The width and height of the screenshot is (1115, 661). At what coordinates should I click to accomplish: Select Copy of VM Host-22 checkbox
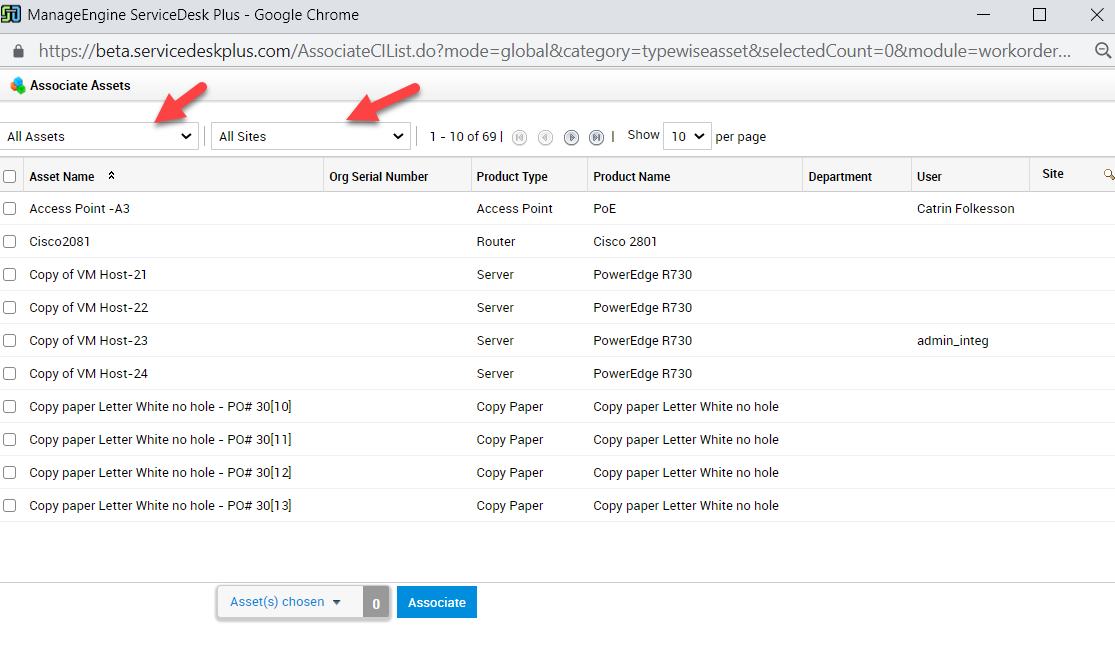click(9, 308)
